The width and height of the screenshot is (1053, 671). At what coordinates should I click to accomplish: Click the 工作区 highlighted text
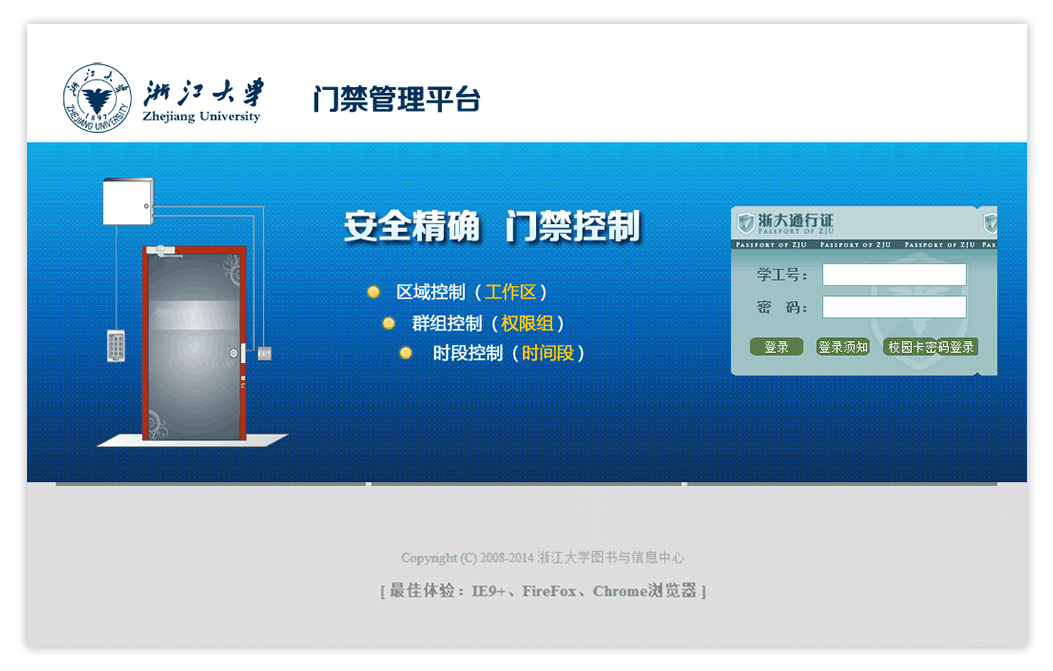pyautogui.click(x=511, y=292)
